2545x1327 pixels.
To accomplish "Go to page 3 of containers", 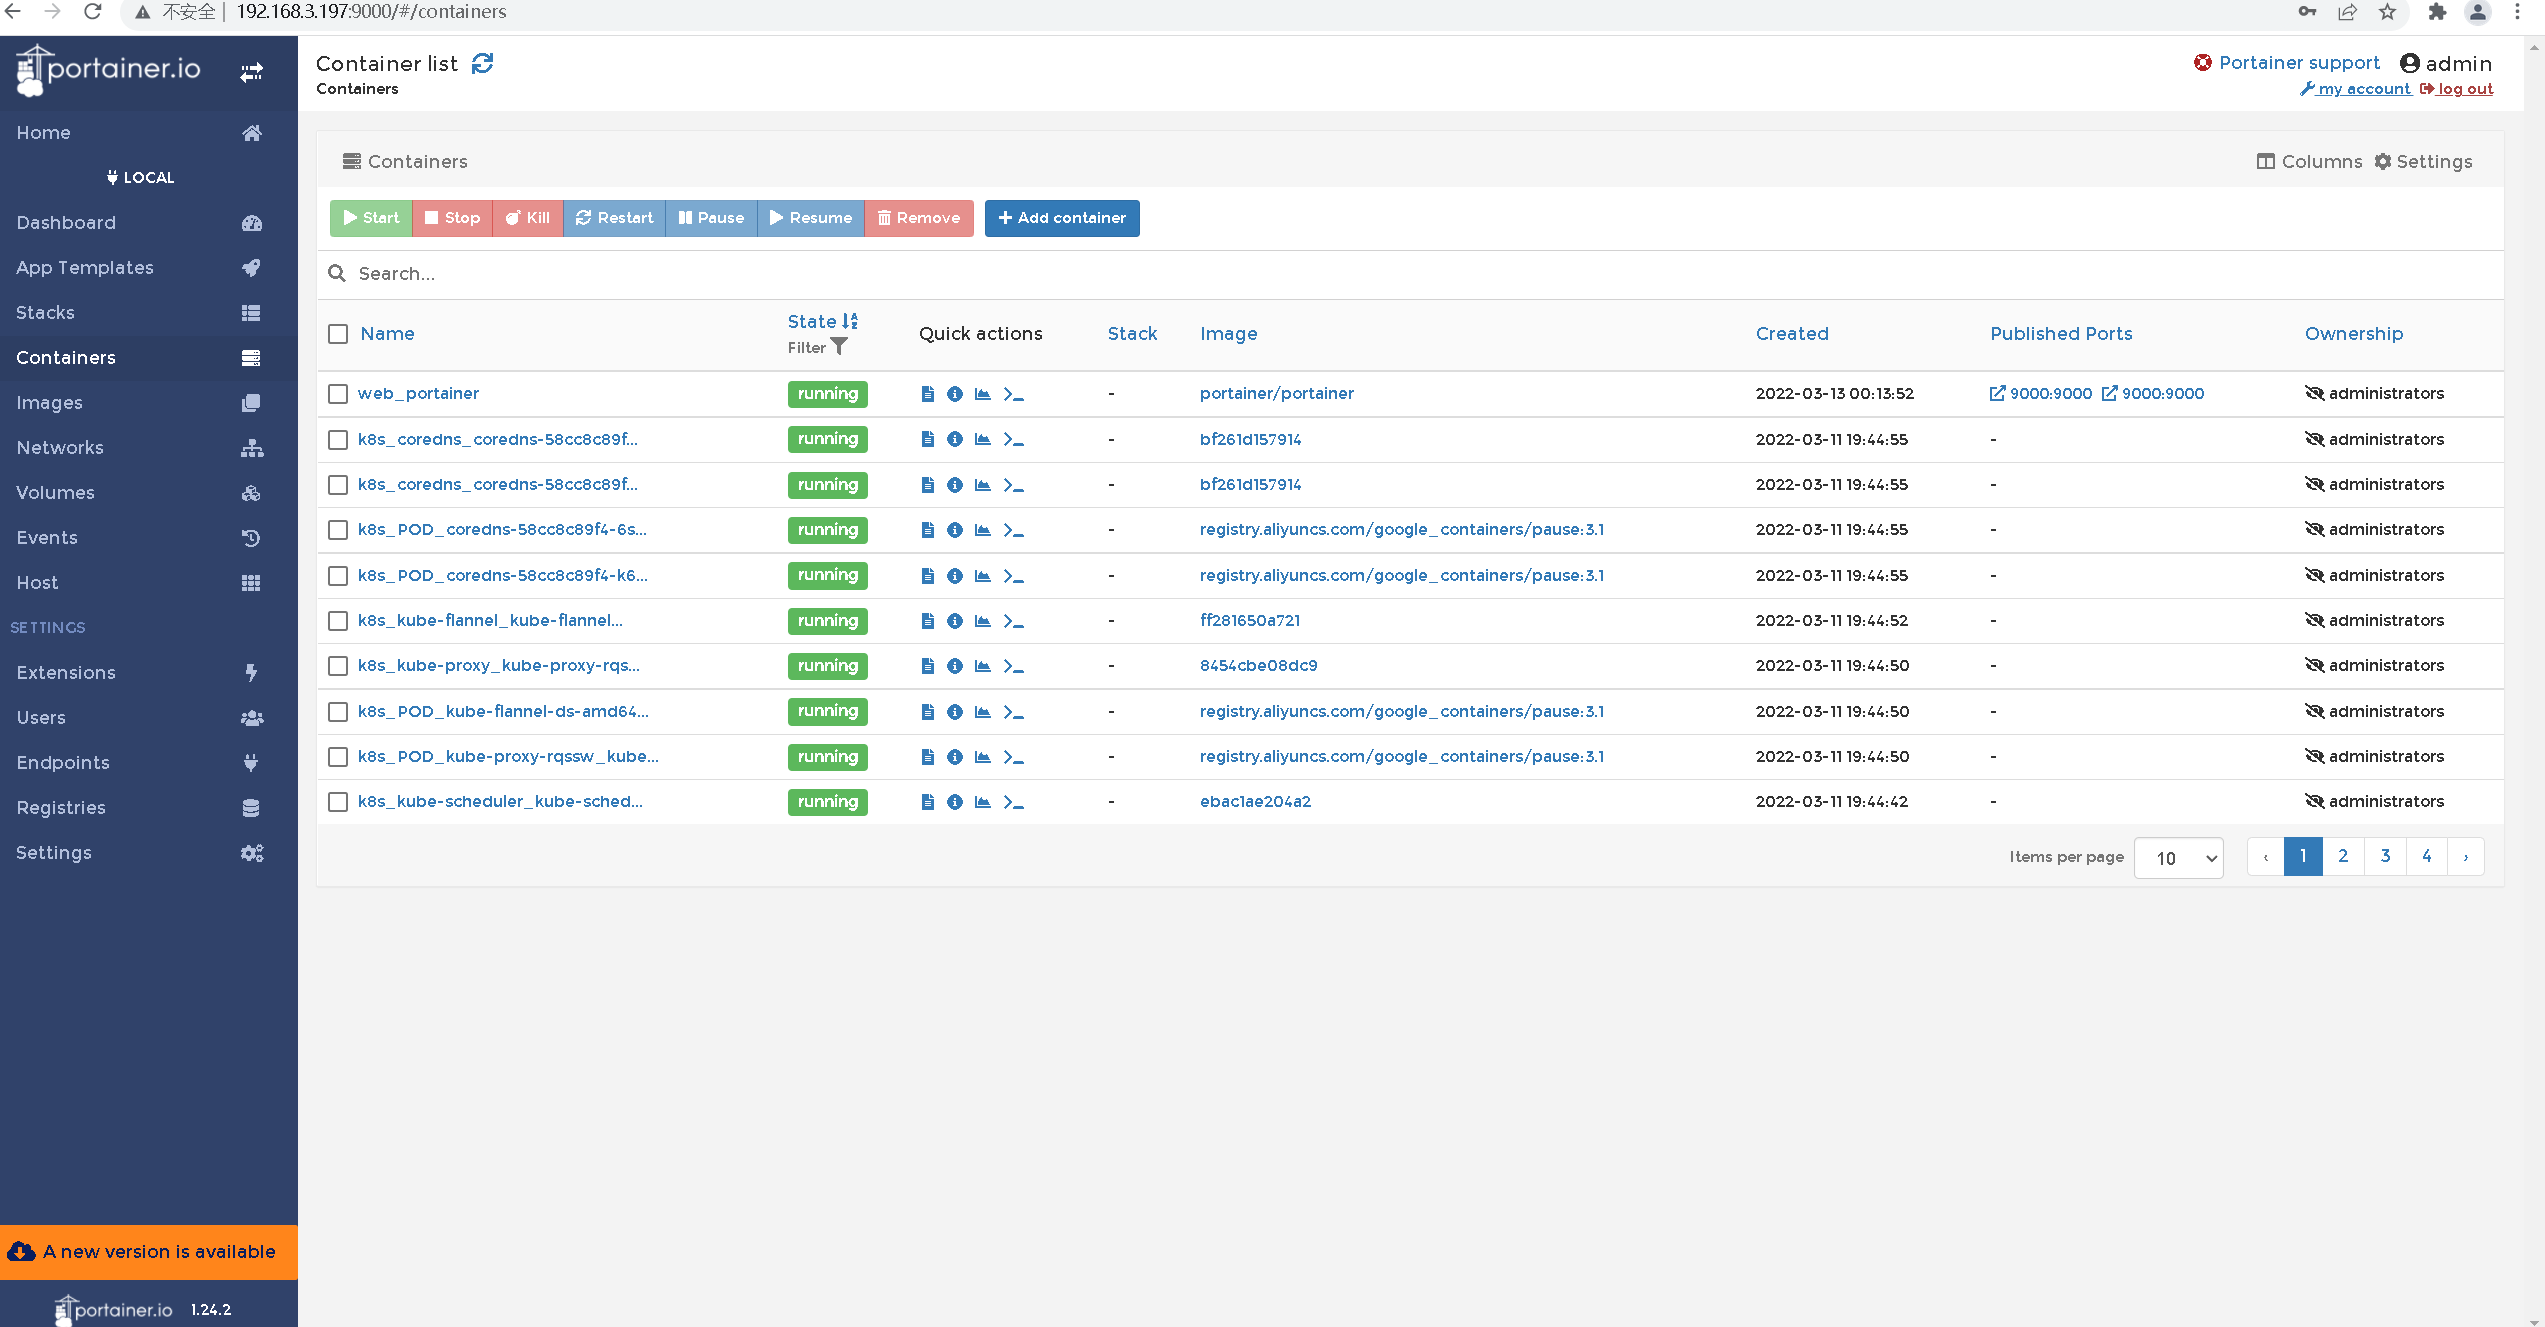I will [2385, 856].
